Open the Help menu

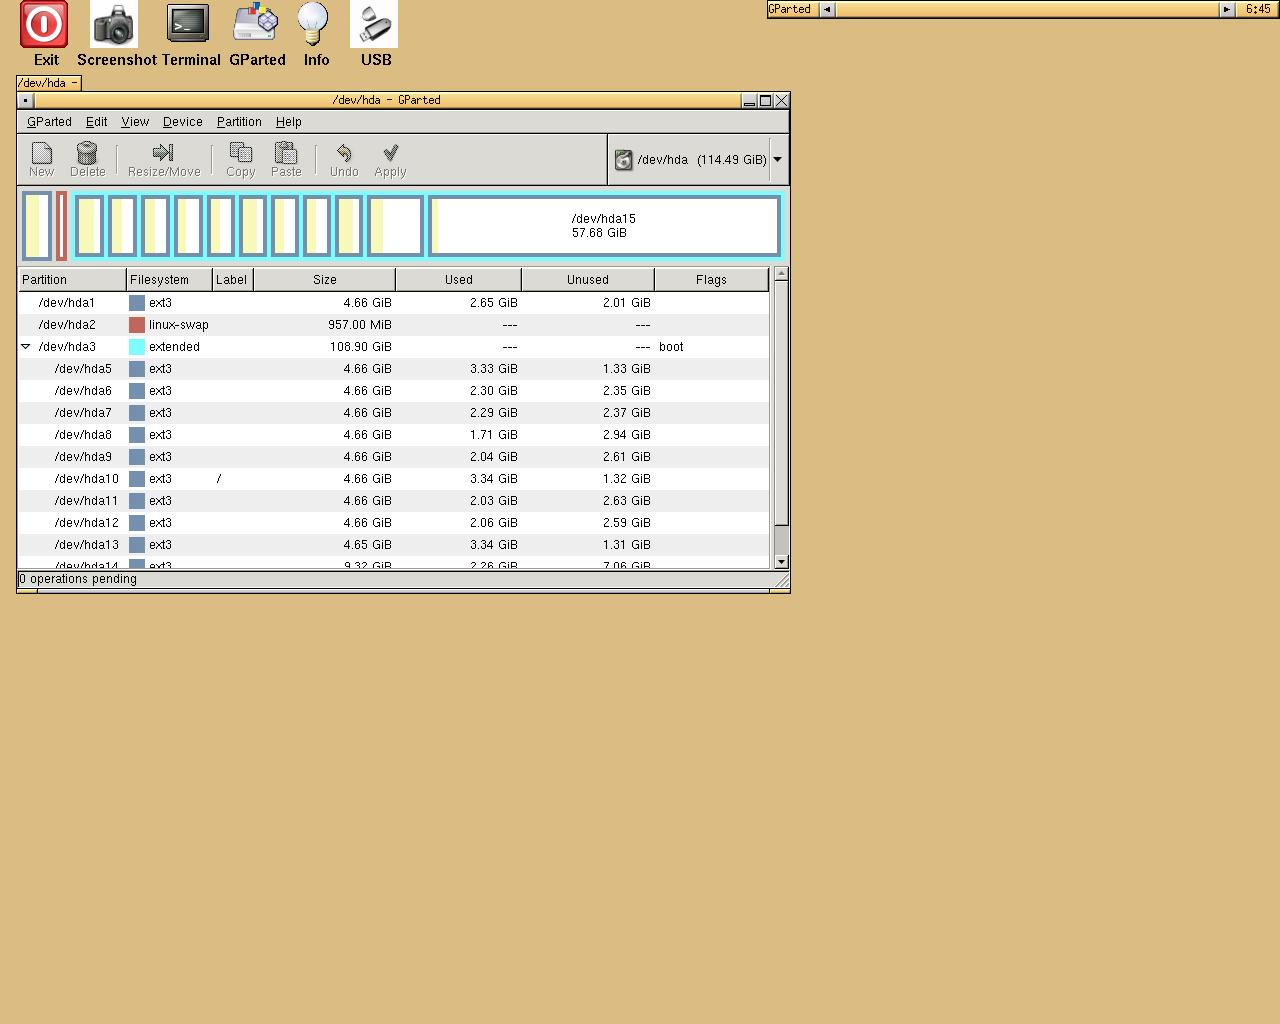pyautogui.click(x=289, y=122)
